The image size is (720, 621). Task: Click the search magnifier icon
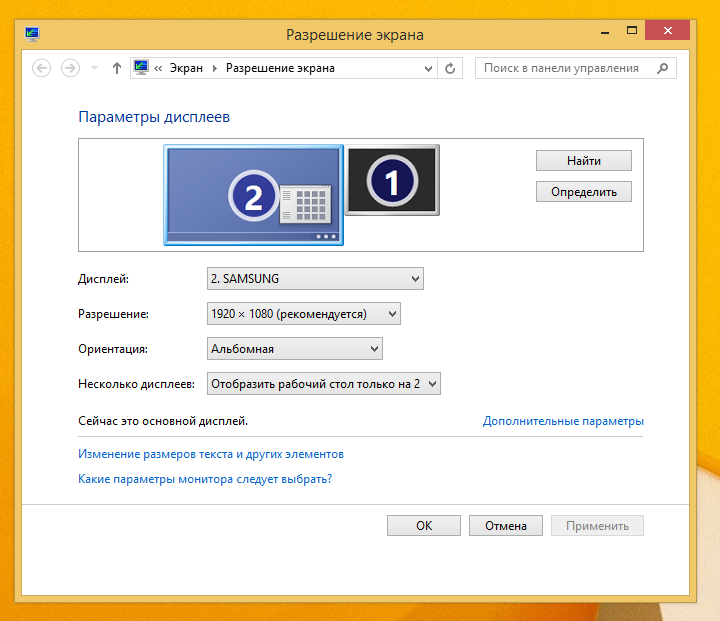click(662, 68)
